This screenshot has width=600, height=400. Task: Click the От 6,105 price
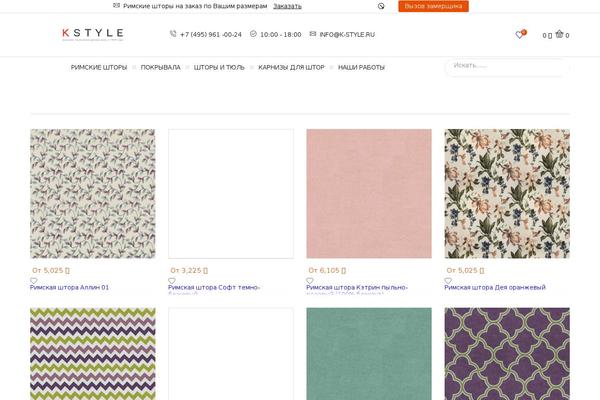click(x=327, y=270)
